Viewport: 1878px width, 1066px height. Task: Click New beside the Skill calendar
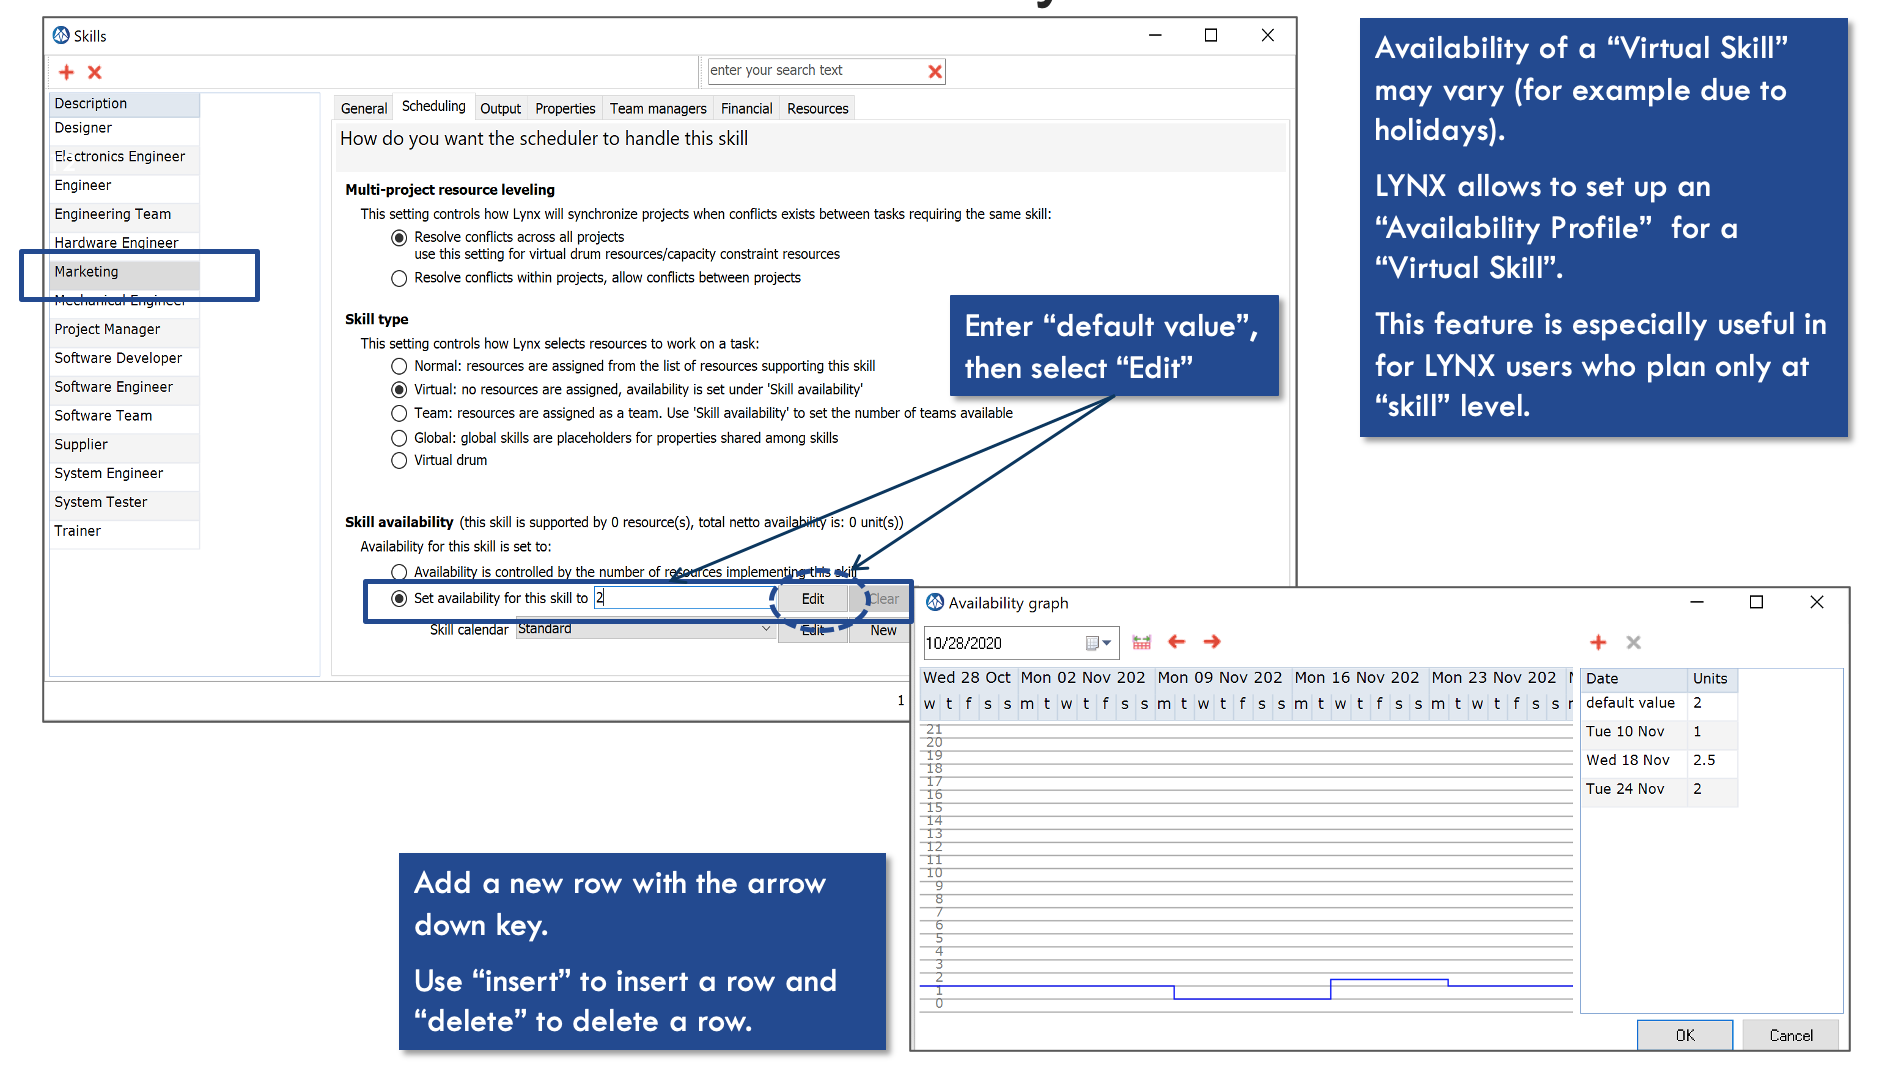(882, 630)
